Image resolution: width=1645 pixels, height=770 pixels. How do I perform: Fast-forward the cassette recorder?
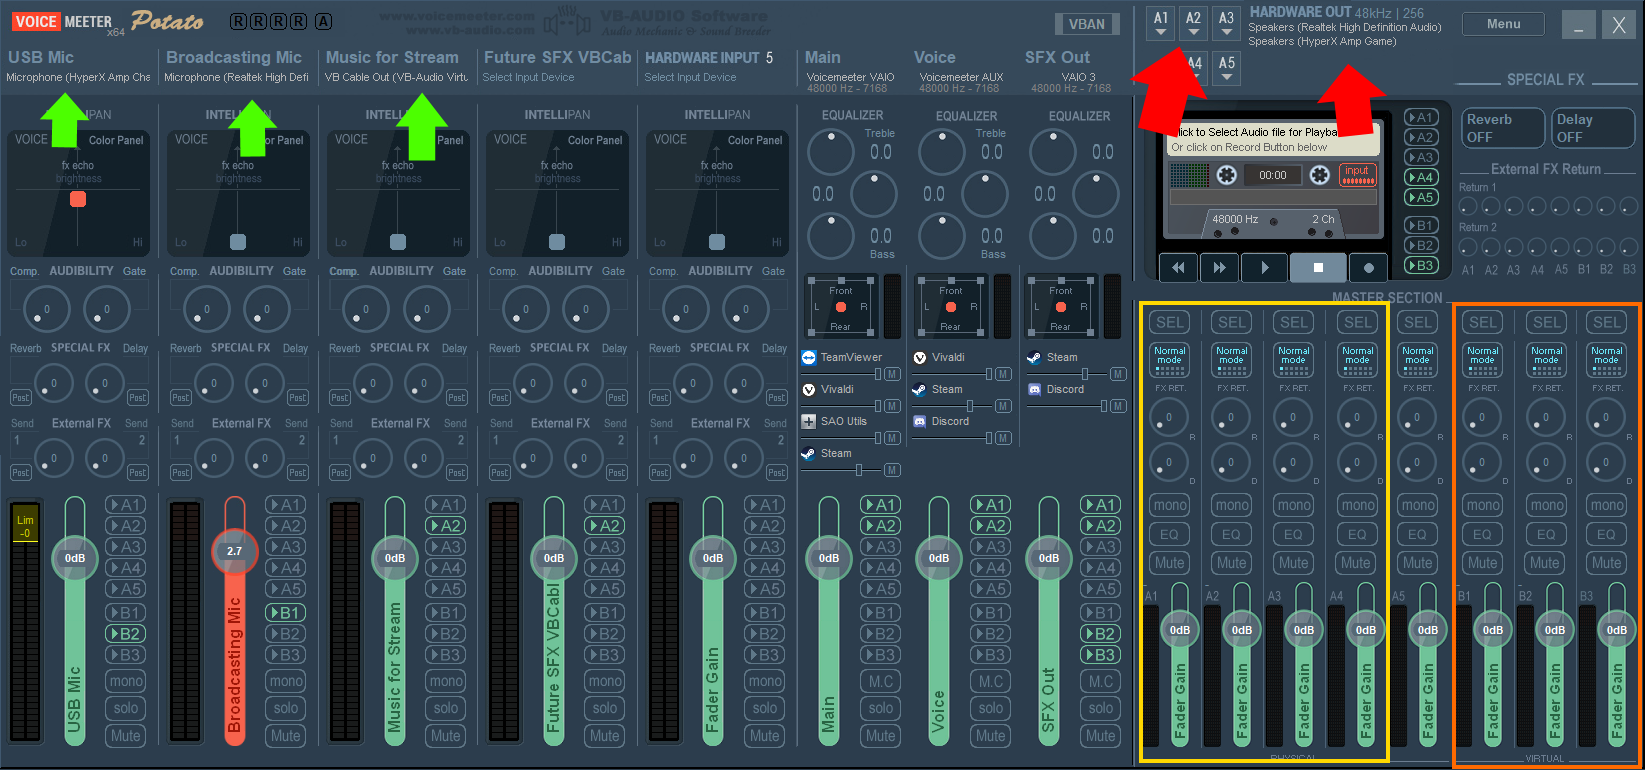tap(1219, 267)
